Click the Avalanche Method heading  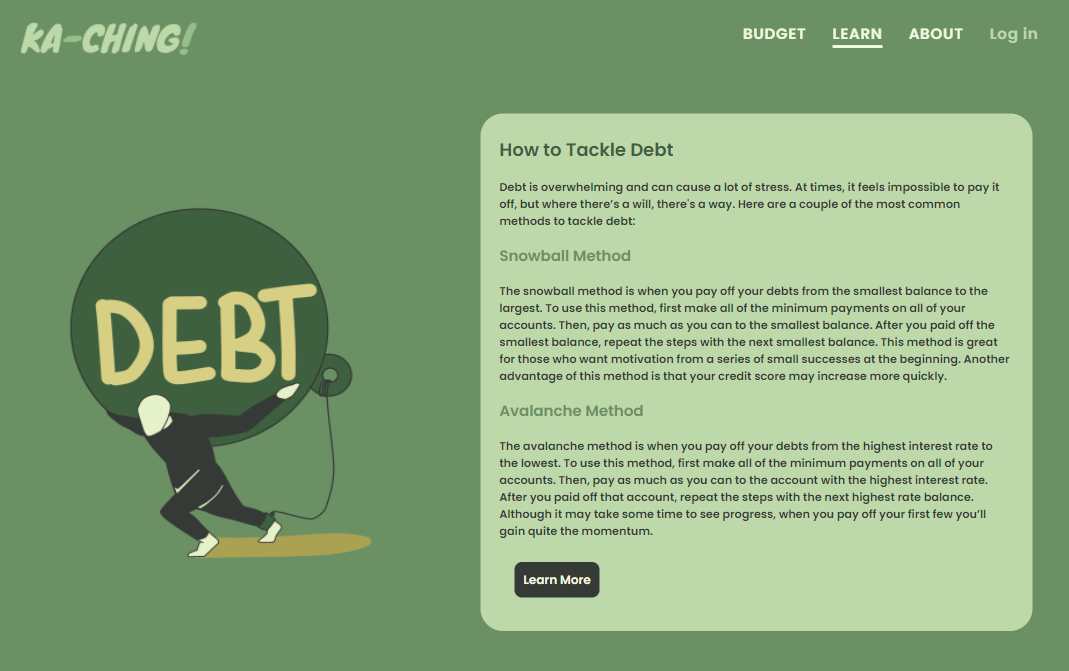pos(571,411)
